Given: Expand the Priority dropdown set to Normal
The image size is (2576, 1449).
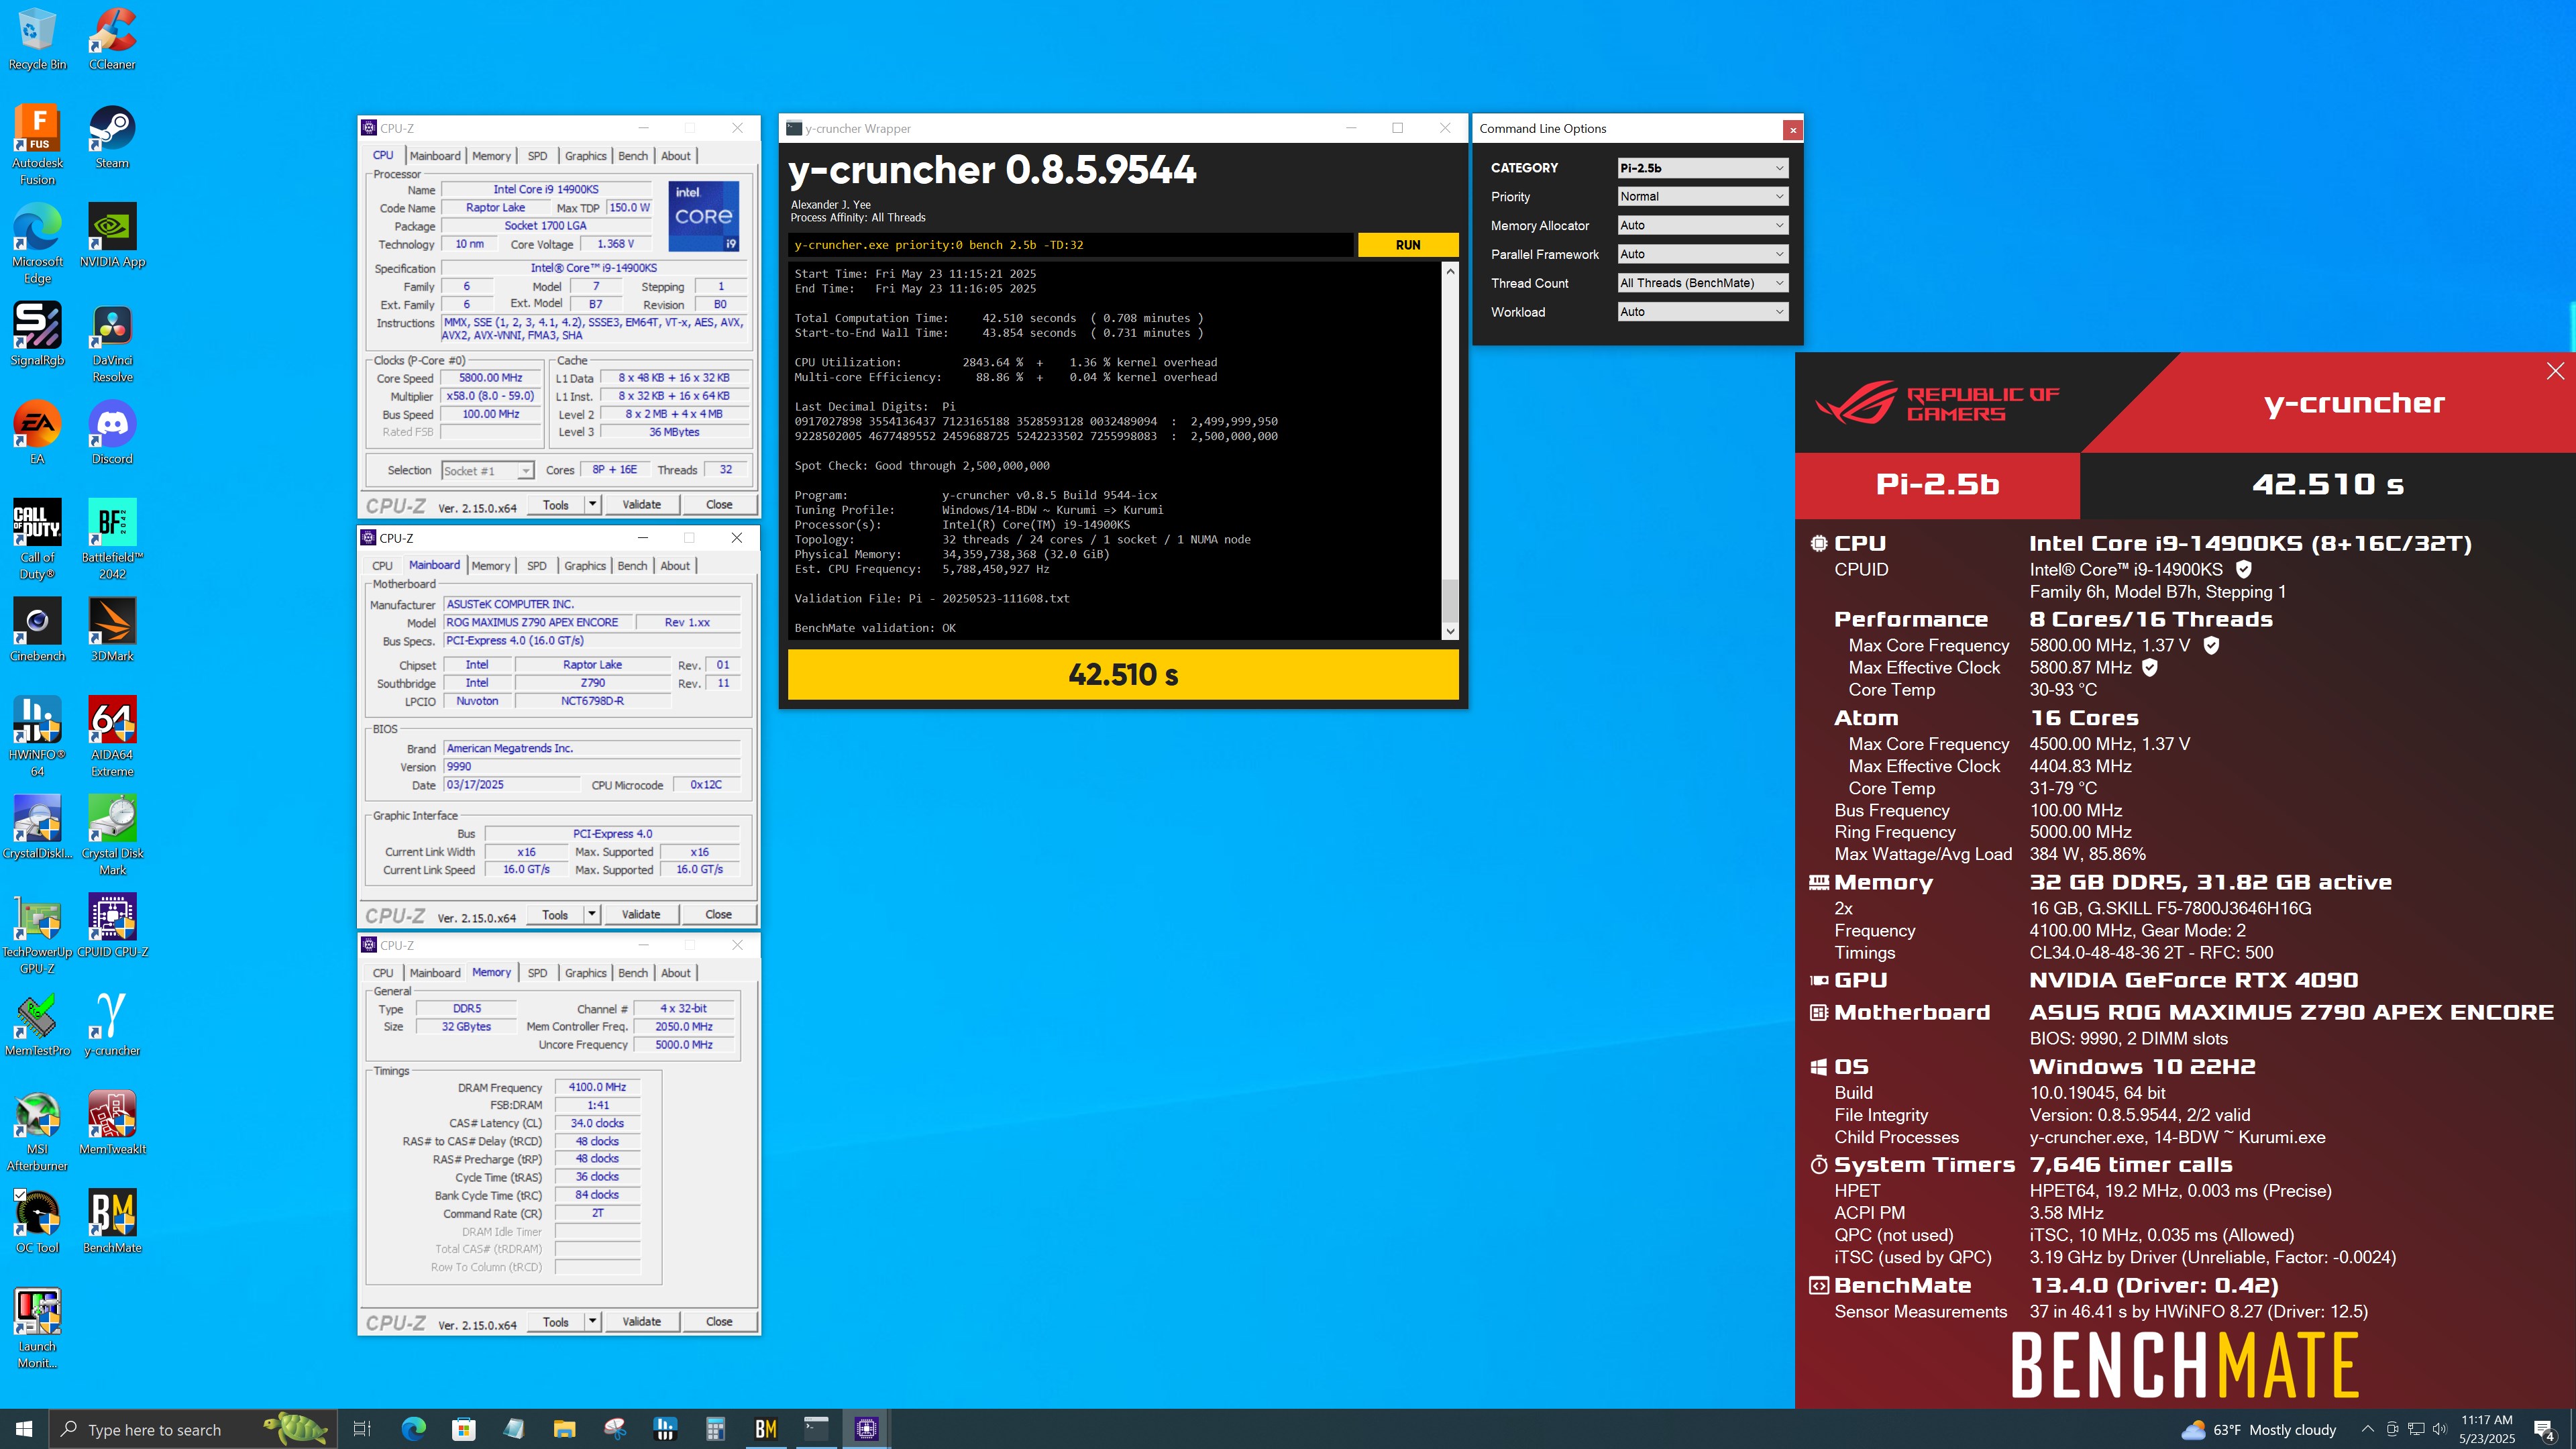Looking at the screenshot, I should (1702, 197).
